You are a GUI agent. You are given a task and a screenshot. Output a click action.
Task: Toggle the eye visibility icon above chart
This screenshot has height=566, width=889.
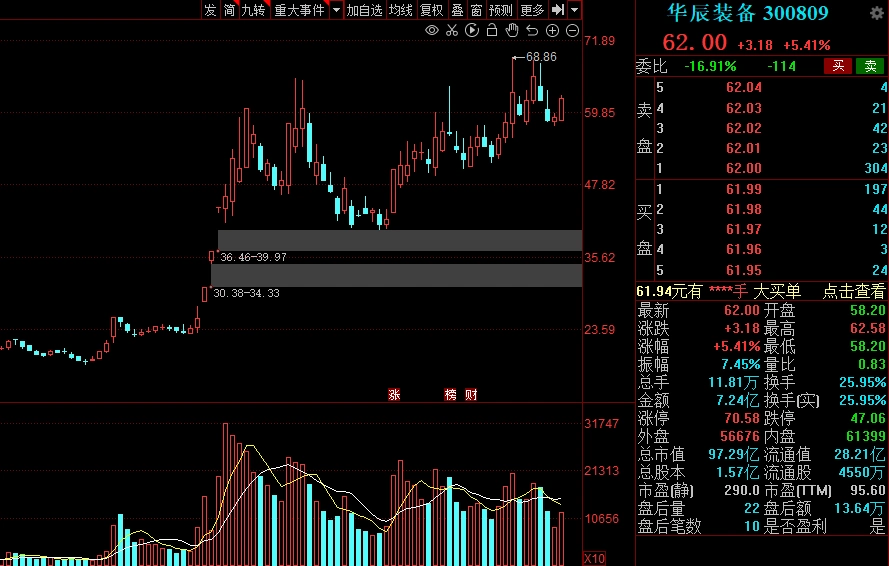[x=432, y=31]
